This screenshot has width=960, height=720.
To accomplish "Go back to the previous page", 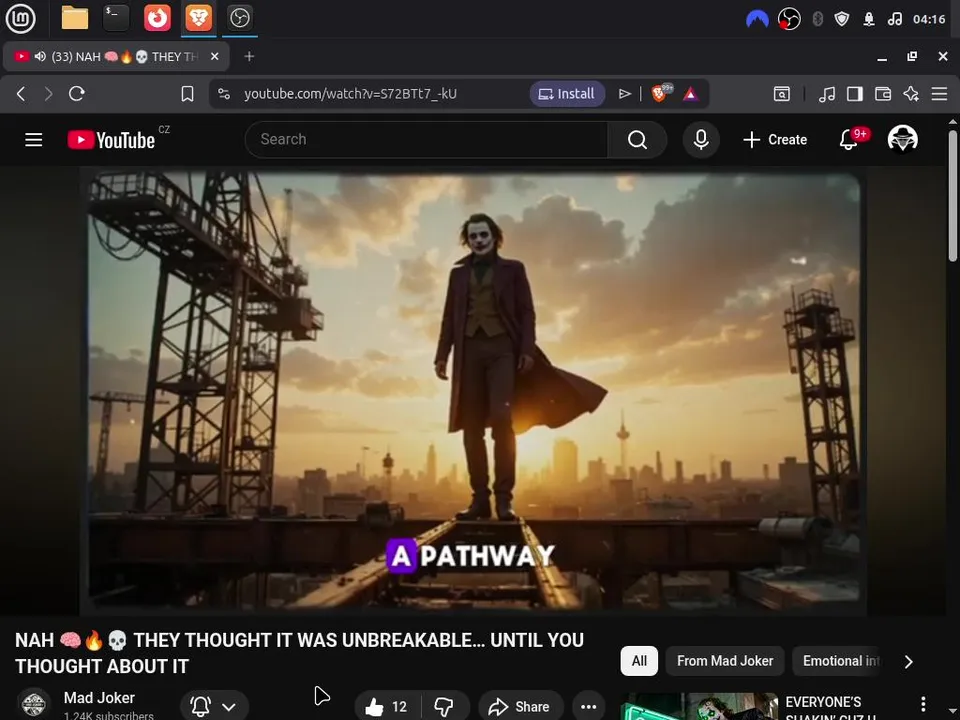I will point(21,94).
